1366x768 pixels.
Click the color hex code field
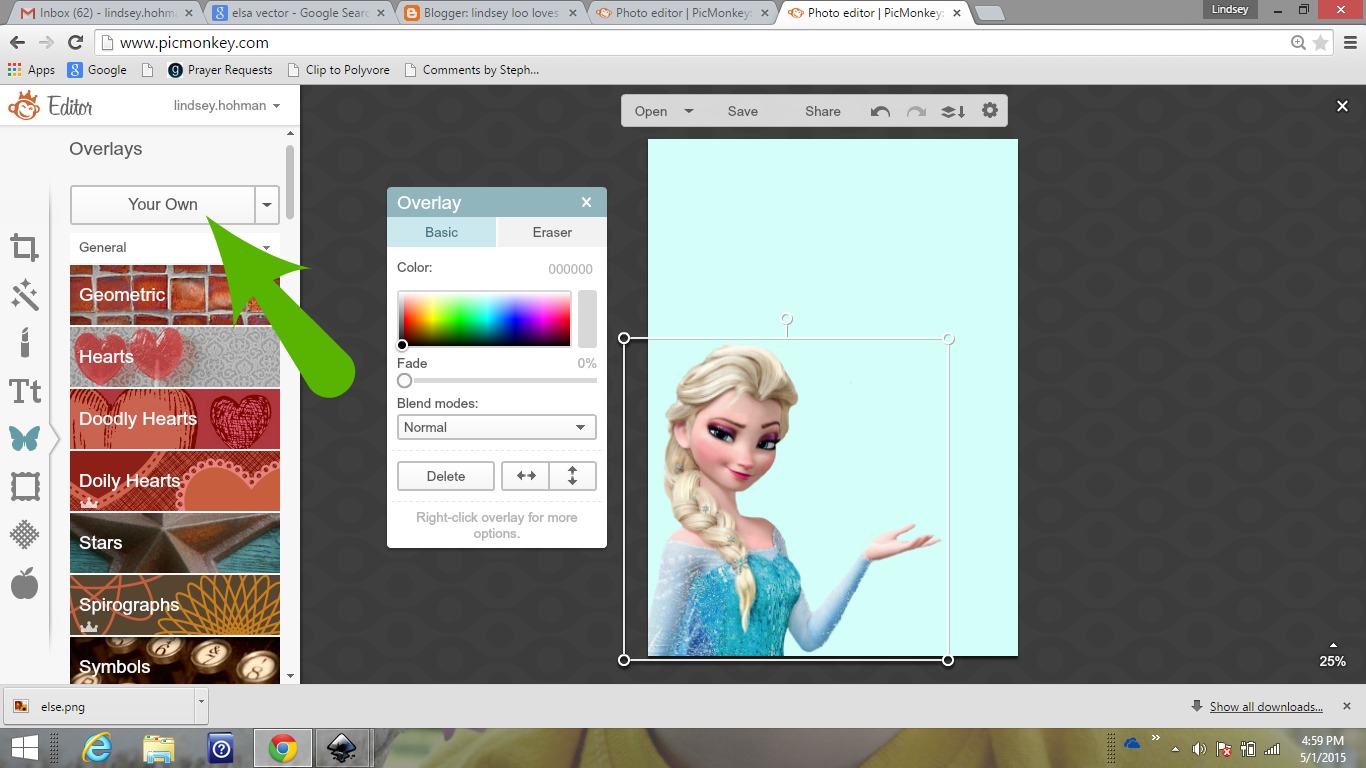click(x=570, y=269)
